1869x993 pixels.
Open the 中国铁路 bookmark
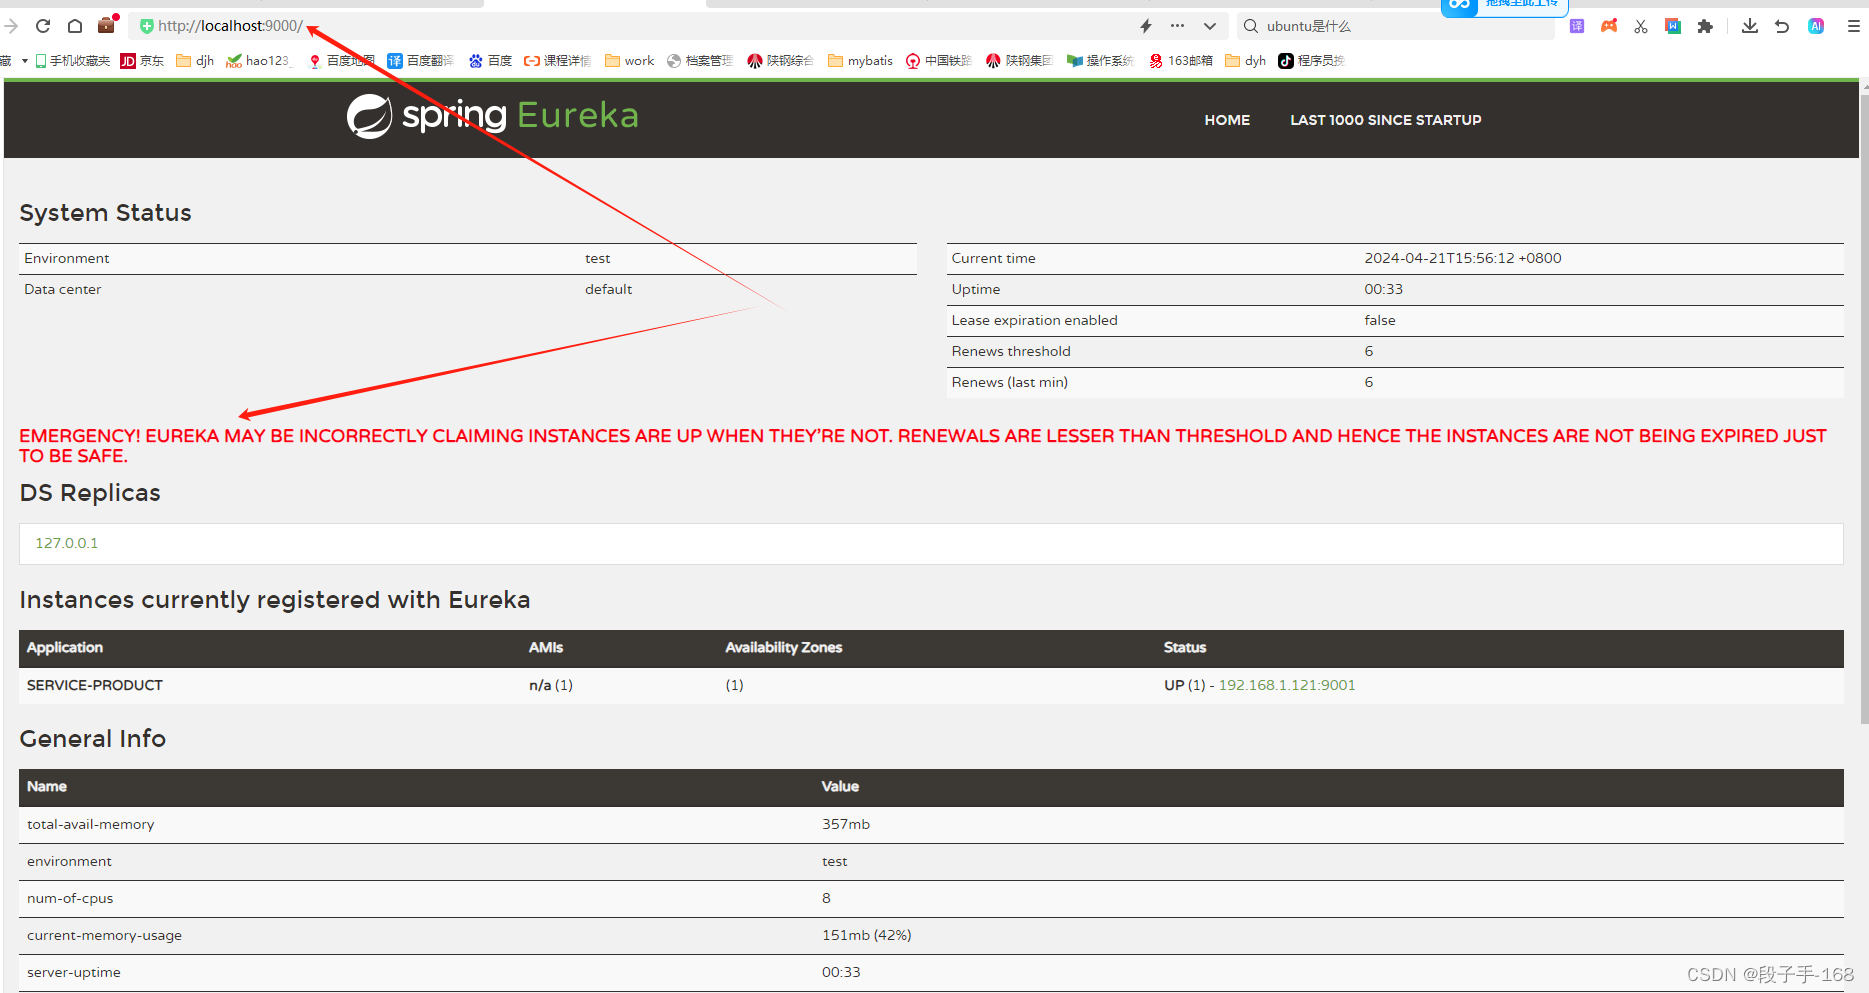pos(938,61)
